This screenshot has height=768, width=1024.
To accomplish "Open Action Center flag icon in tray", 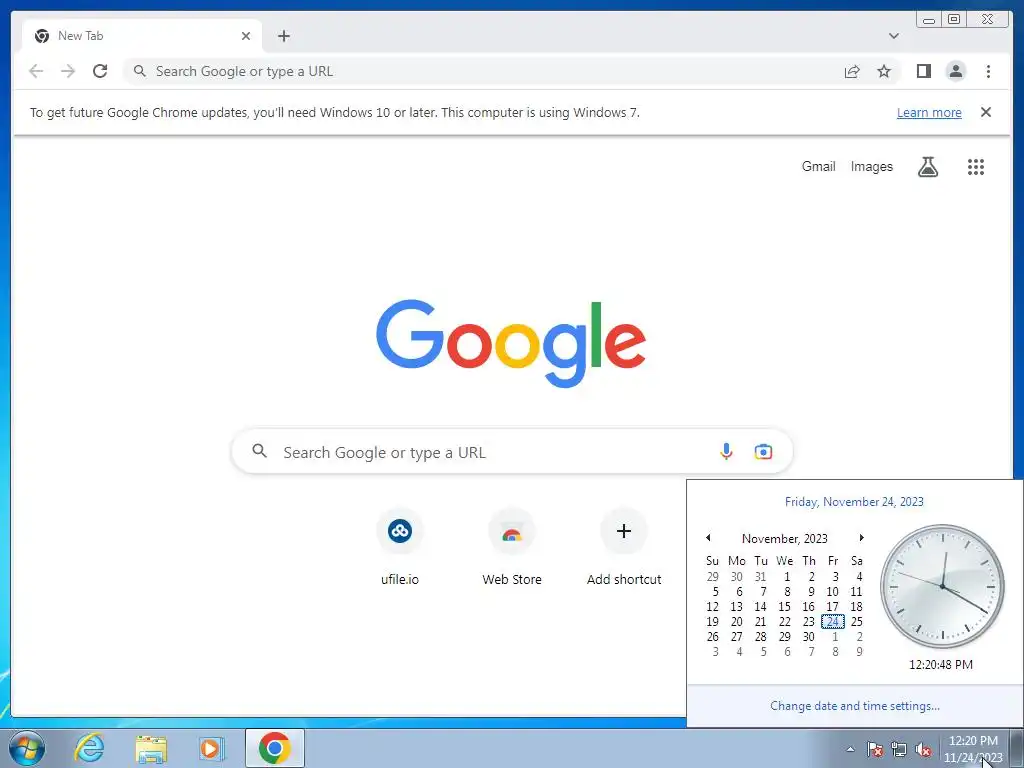I will [x=874, y=749].
